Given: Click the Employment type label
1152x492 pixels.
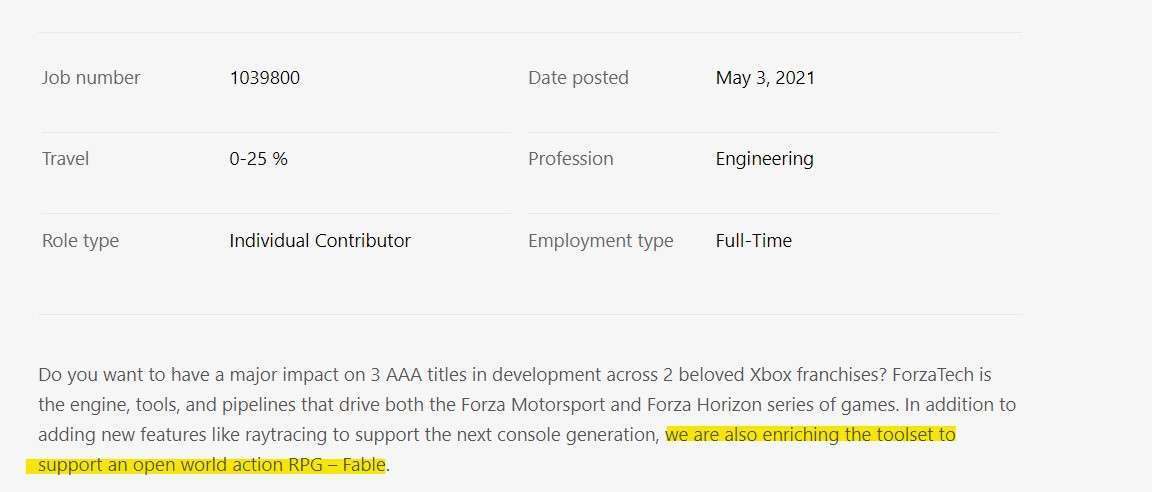Looking at the screenshot, I should pyautogui.click(x=600, y=241).
